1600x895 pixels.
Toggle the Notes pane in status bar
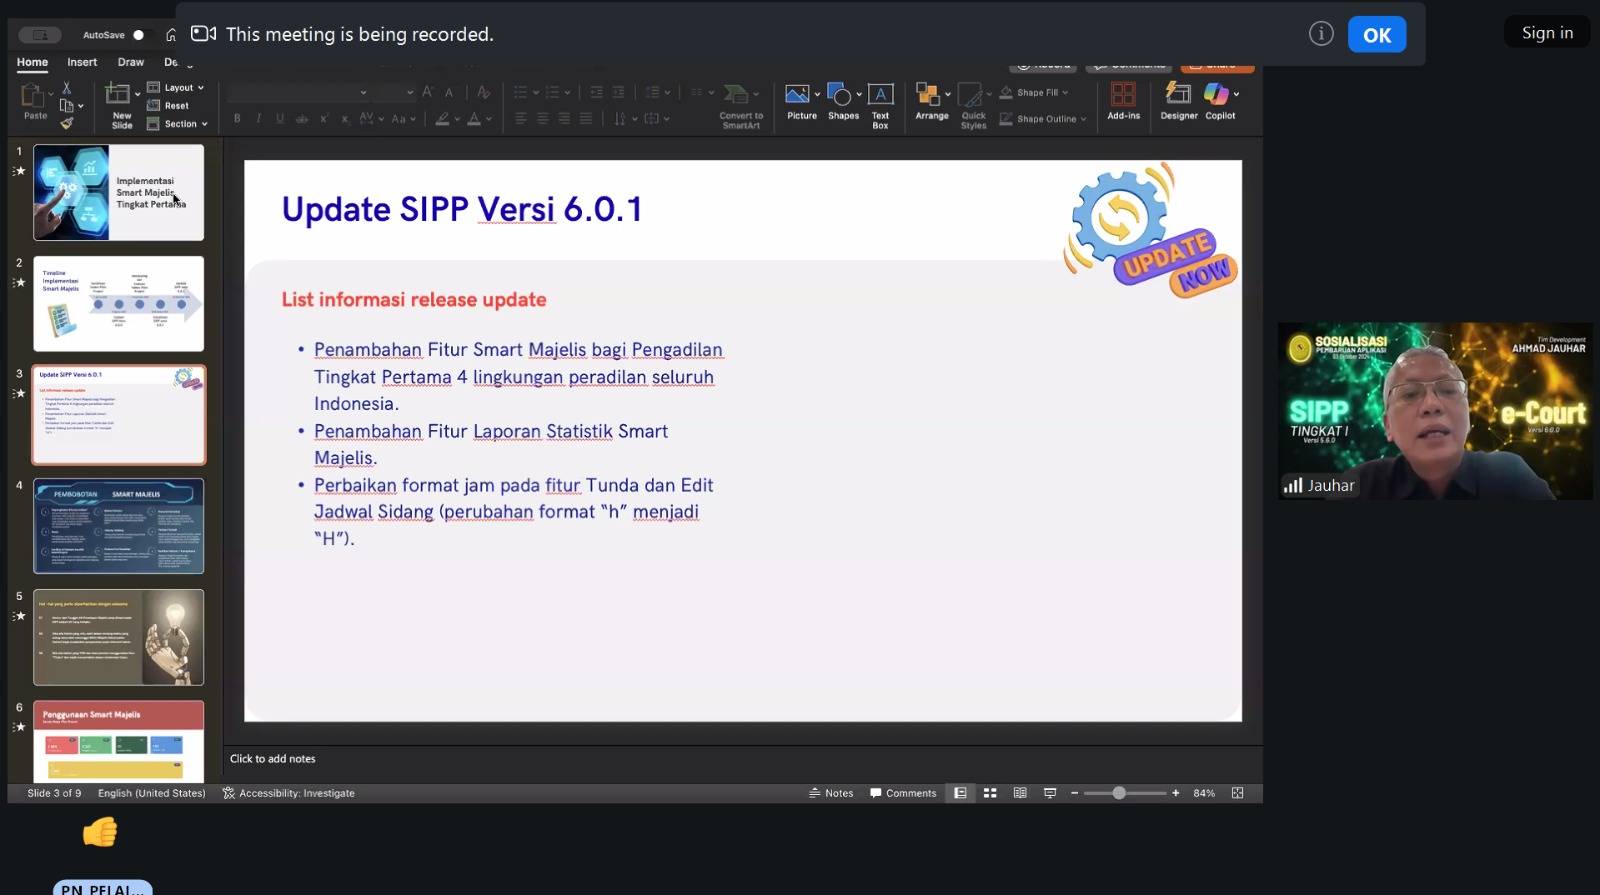[831, 793]
